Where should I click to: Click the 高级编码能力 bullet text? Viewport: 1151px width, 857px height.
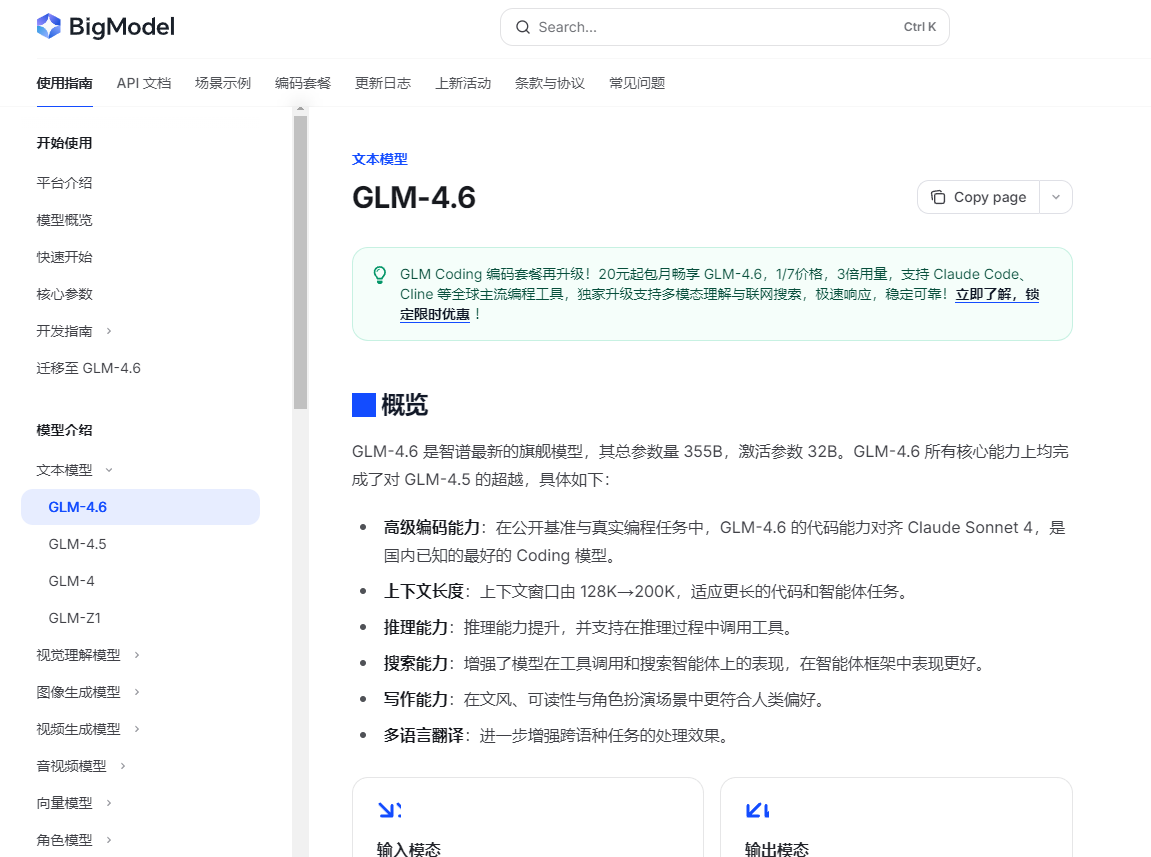[432, 527]
